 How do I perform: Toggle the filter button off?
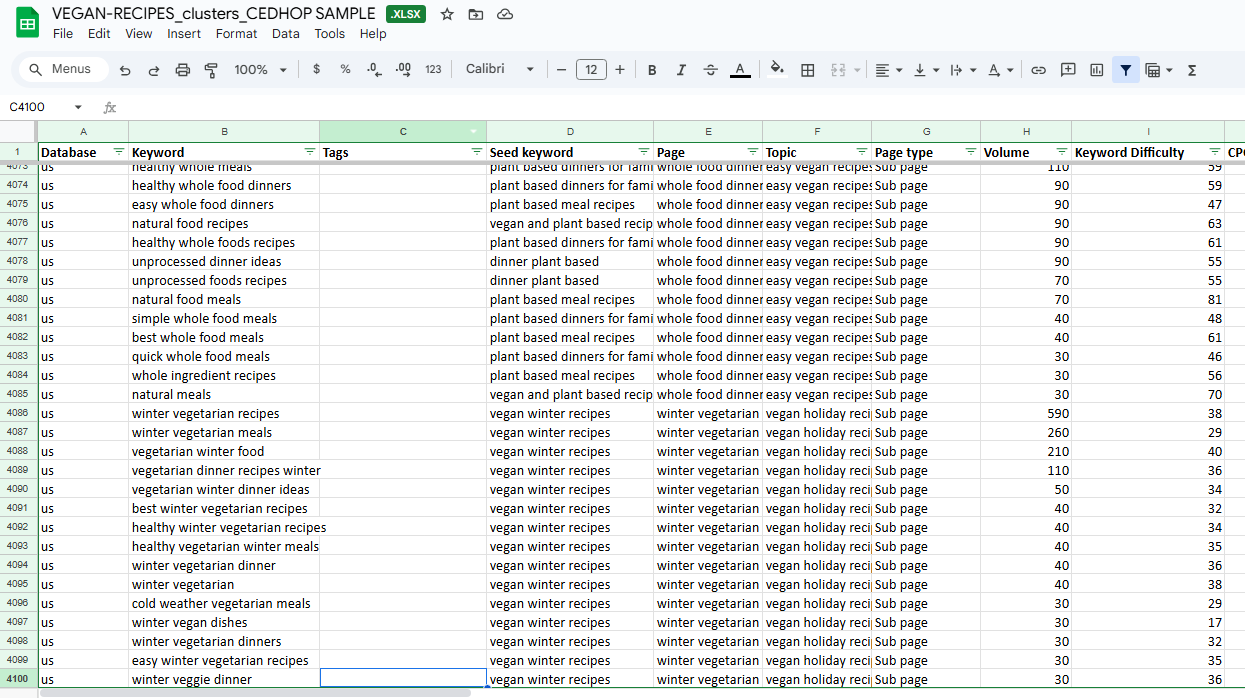(x=1126, y=70)
